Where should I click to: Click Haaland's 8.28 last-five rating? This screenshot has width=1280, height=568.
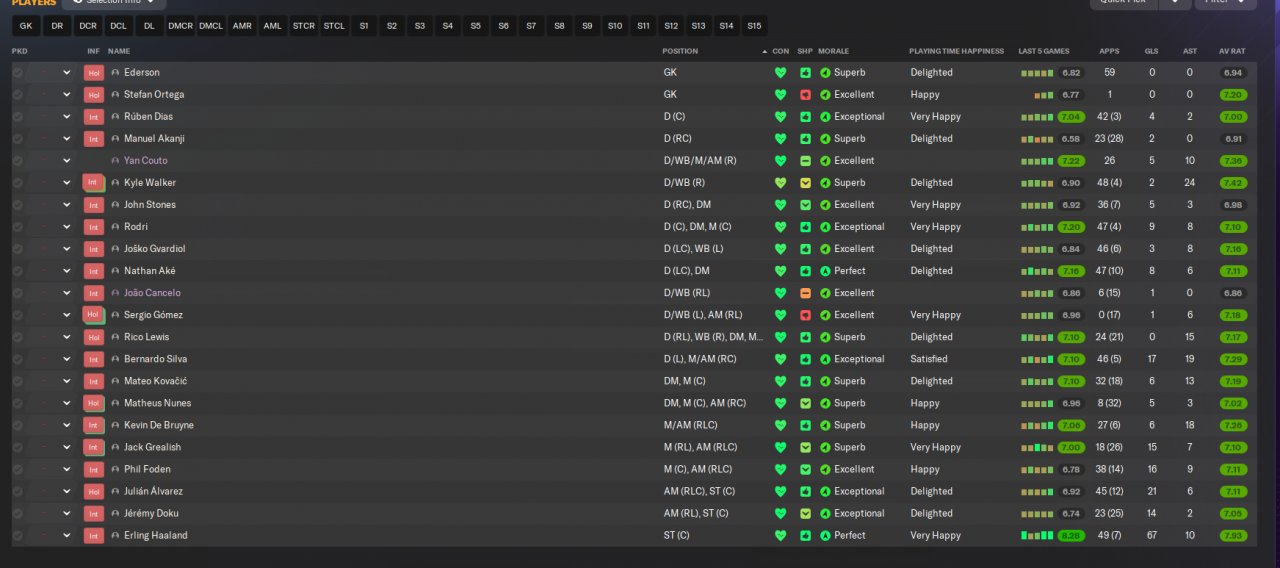[1071, 535]
